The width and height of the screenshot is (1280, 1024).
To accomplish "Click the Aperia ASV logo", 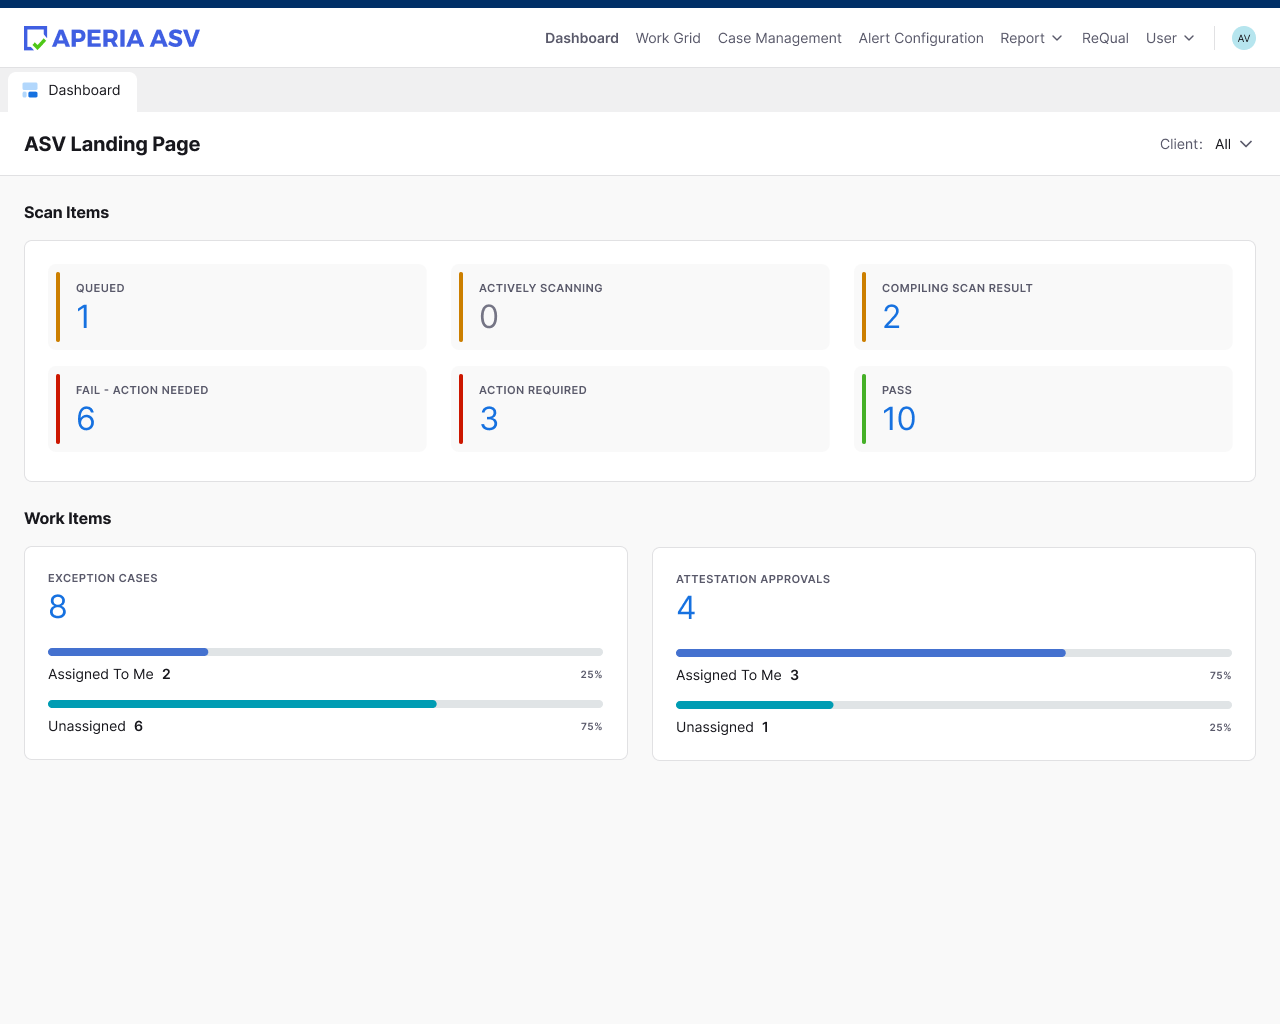I will (x=112, y=38).
